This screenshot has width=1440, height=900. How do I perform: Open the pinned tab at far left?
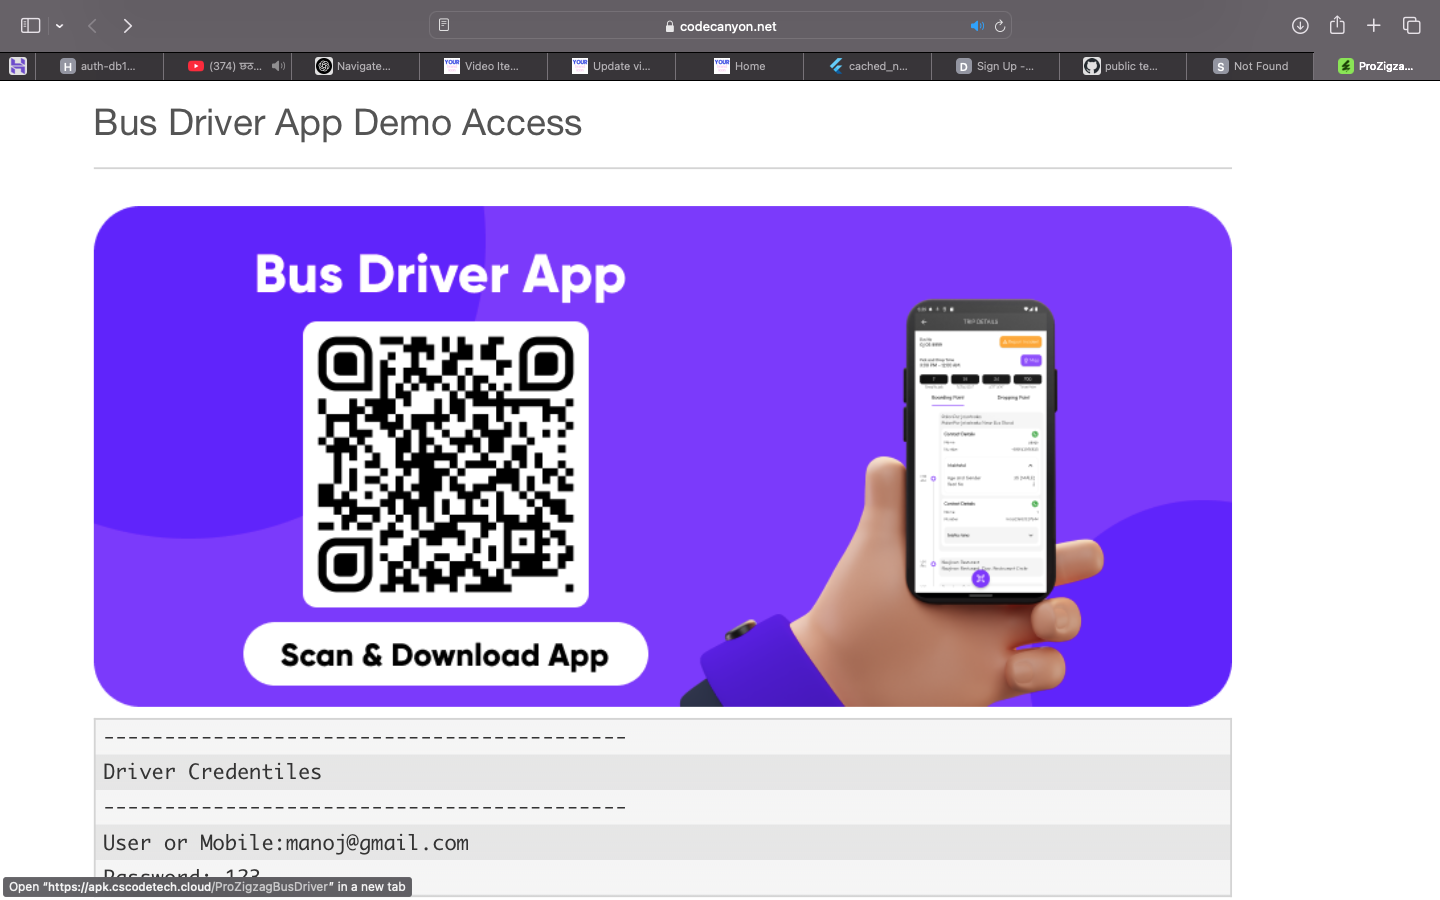coord(18,66)
